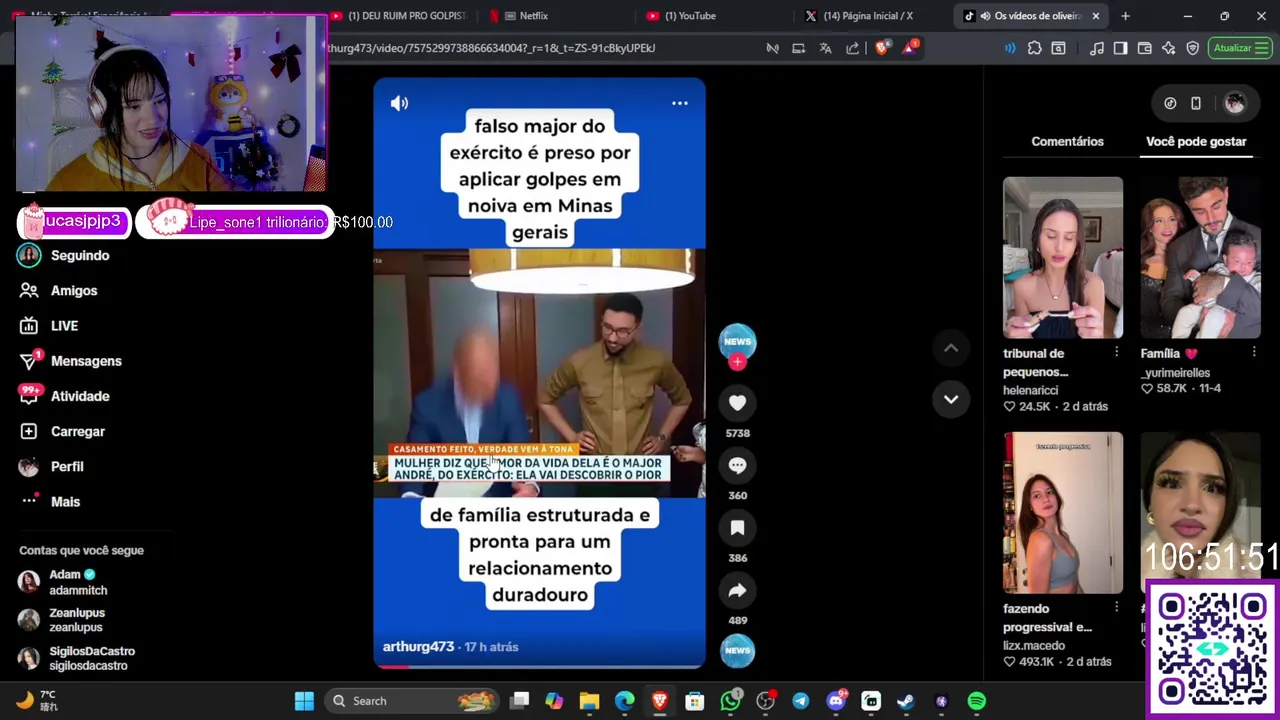
Task: Share the video with the arrow icon
Action: pos(737,590)
